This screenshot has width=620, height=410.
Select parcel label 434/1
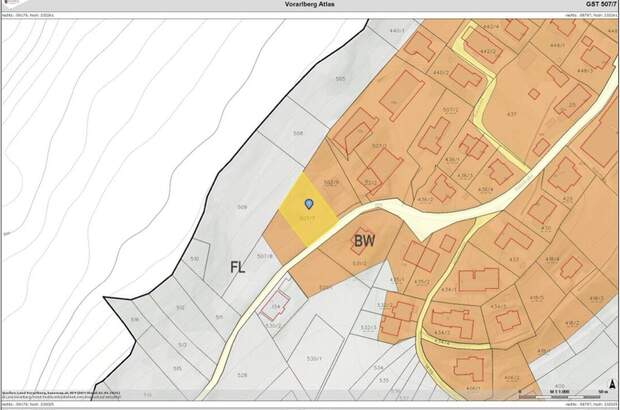pyautogui.click(x=448, y=290)
